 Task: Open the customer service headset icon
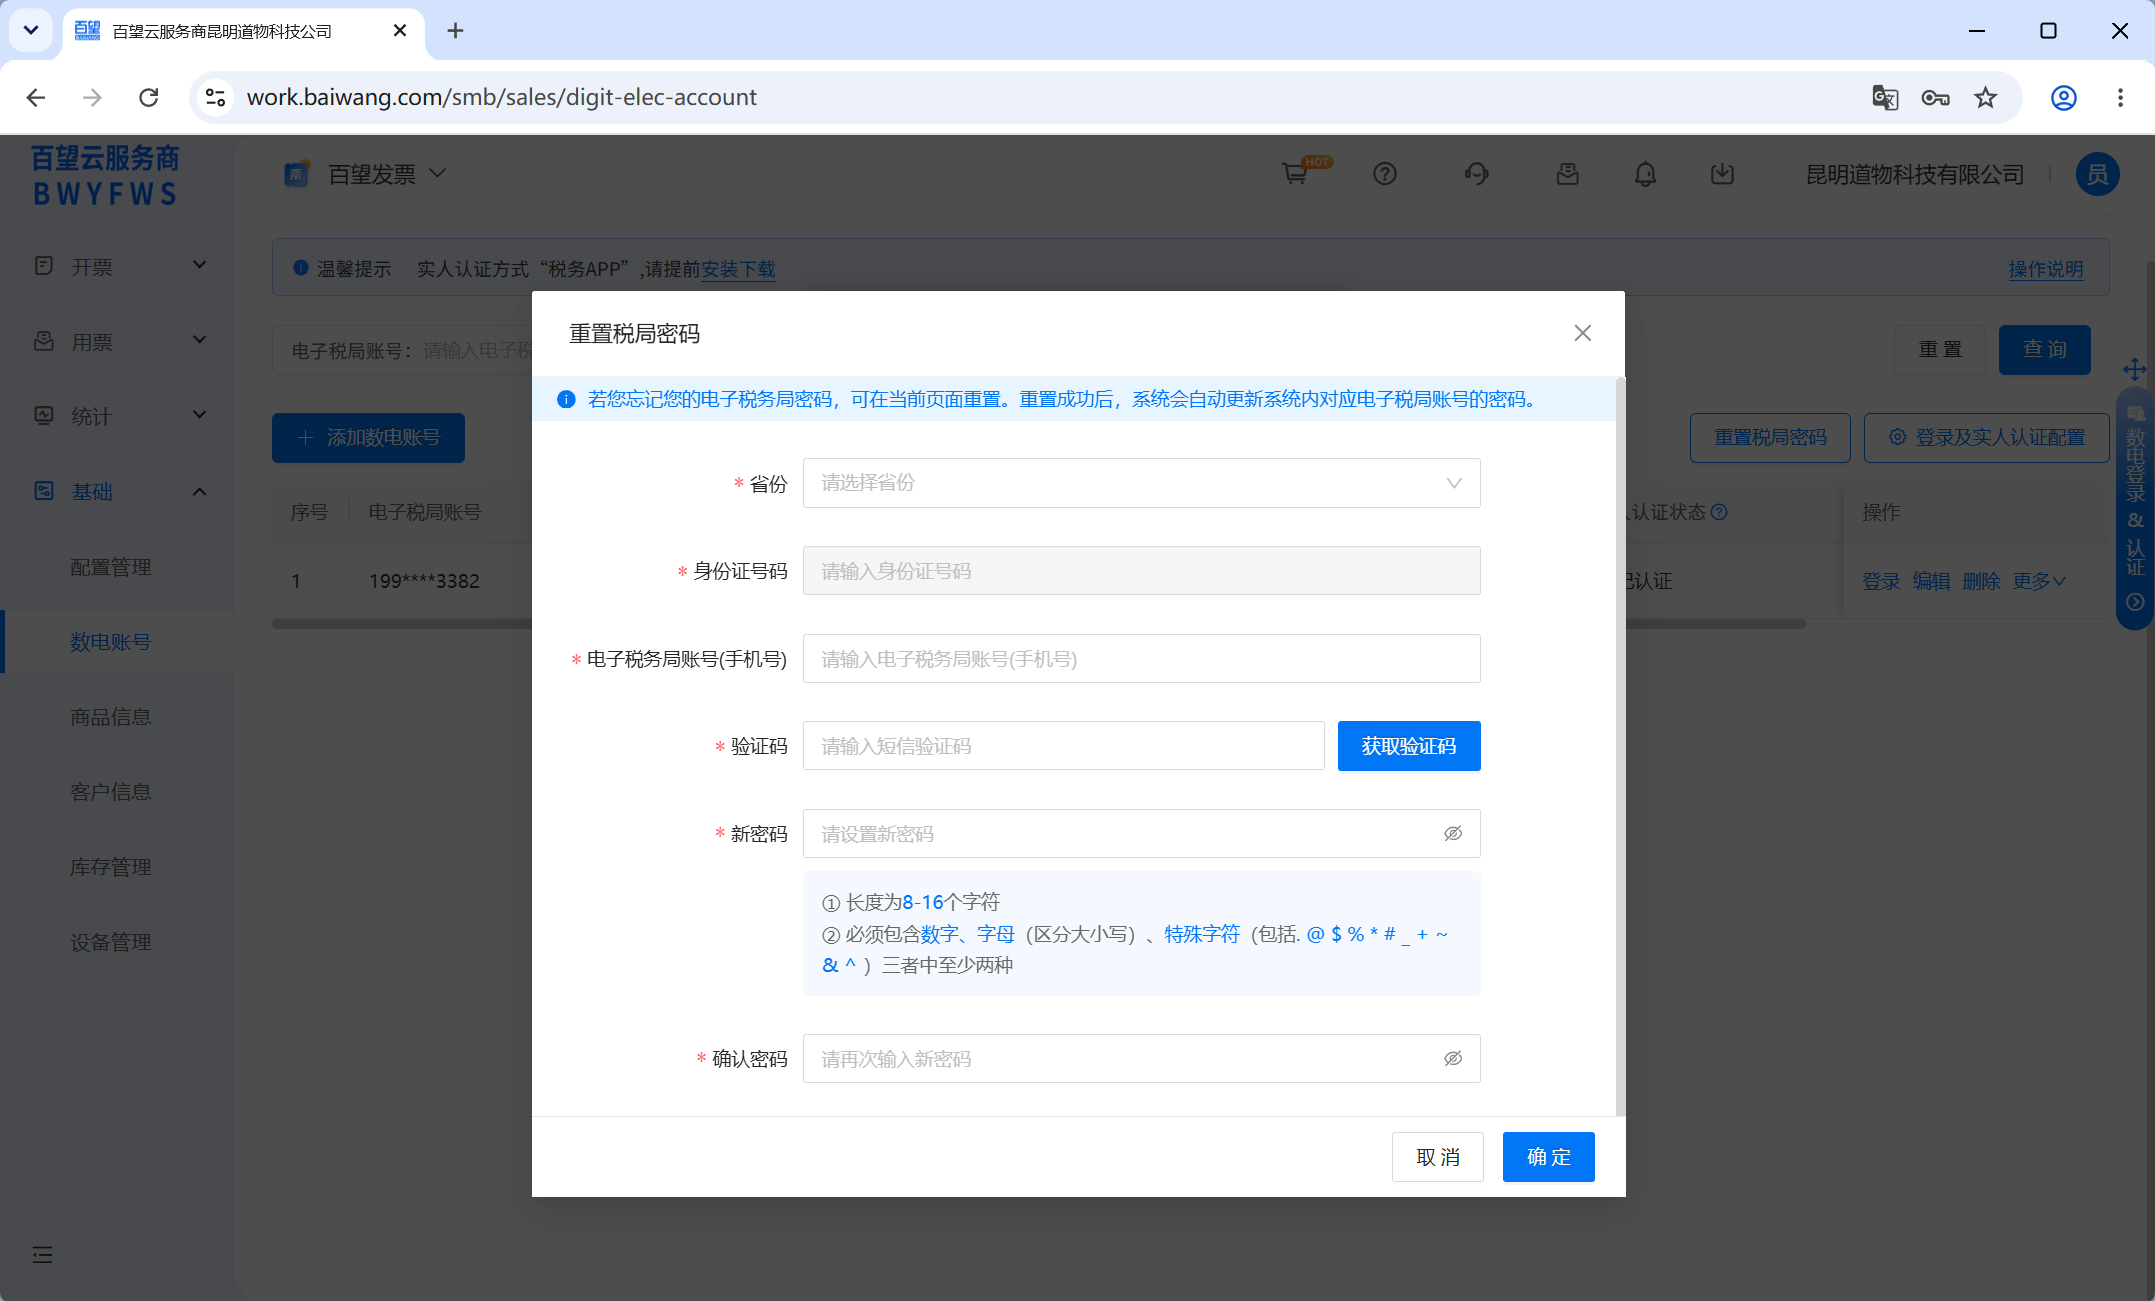(1476, 174)
